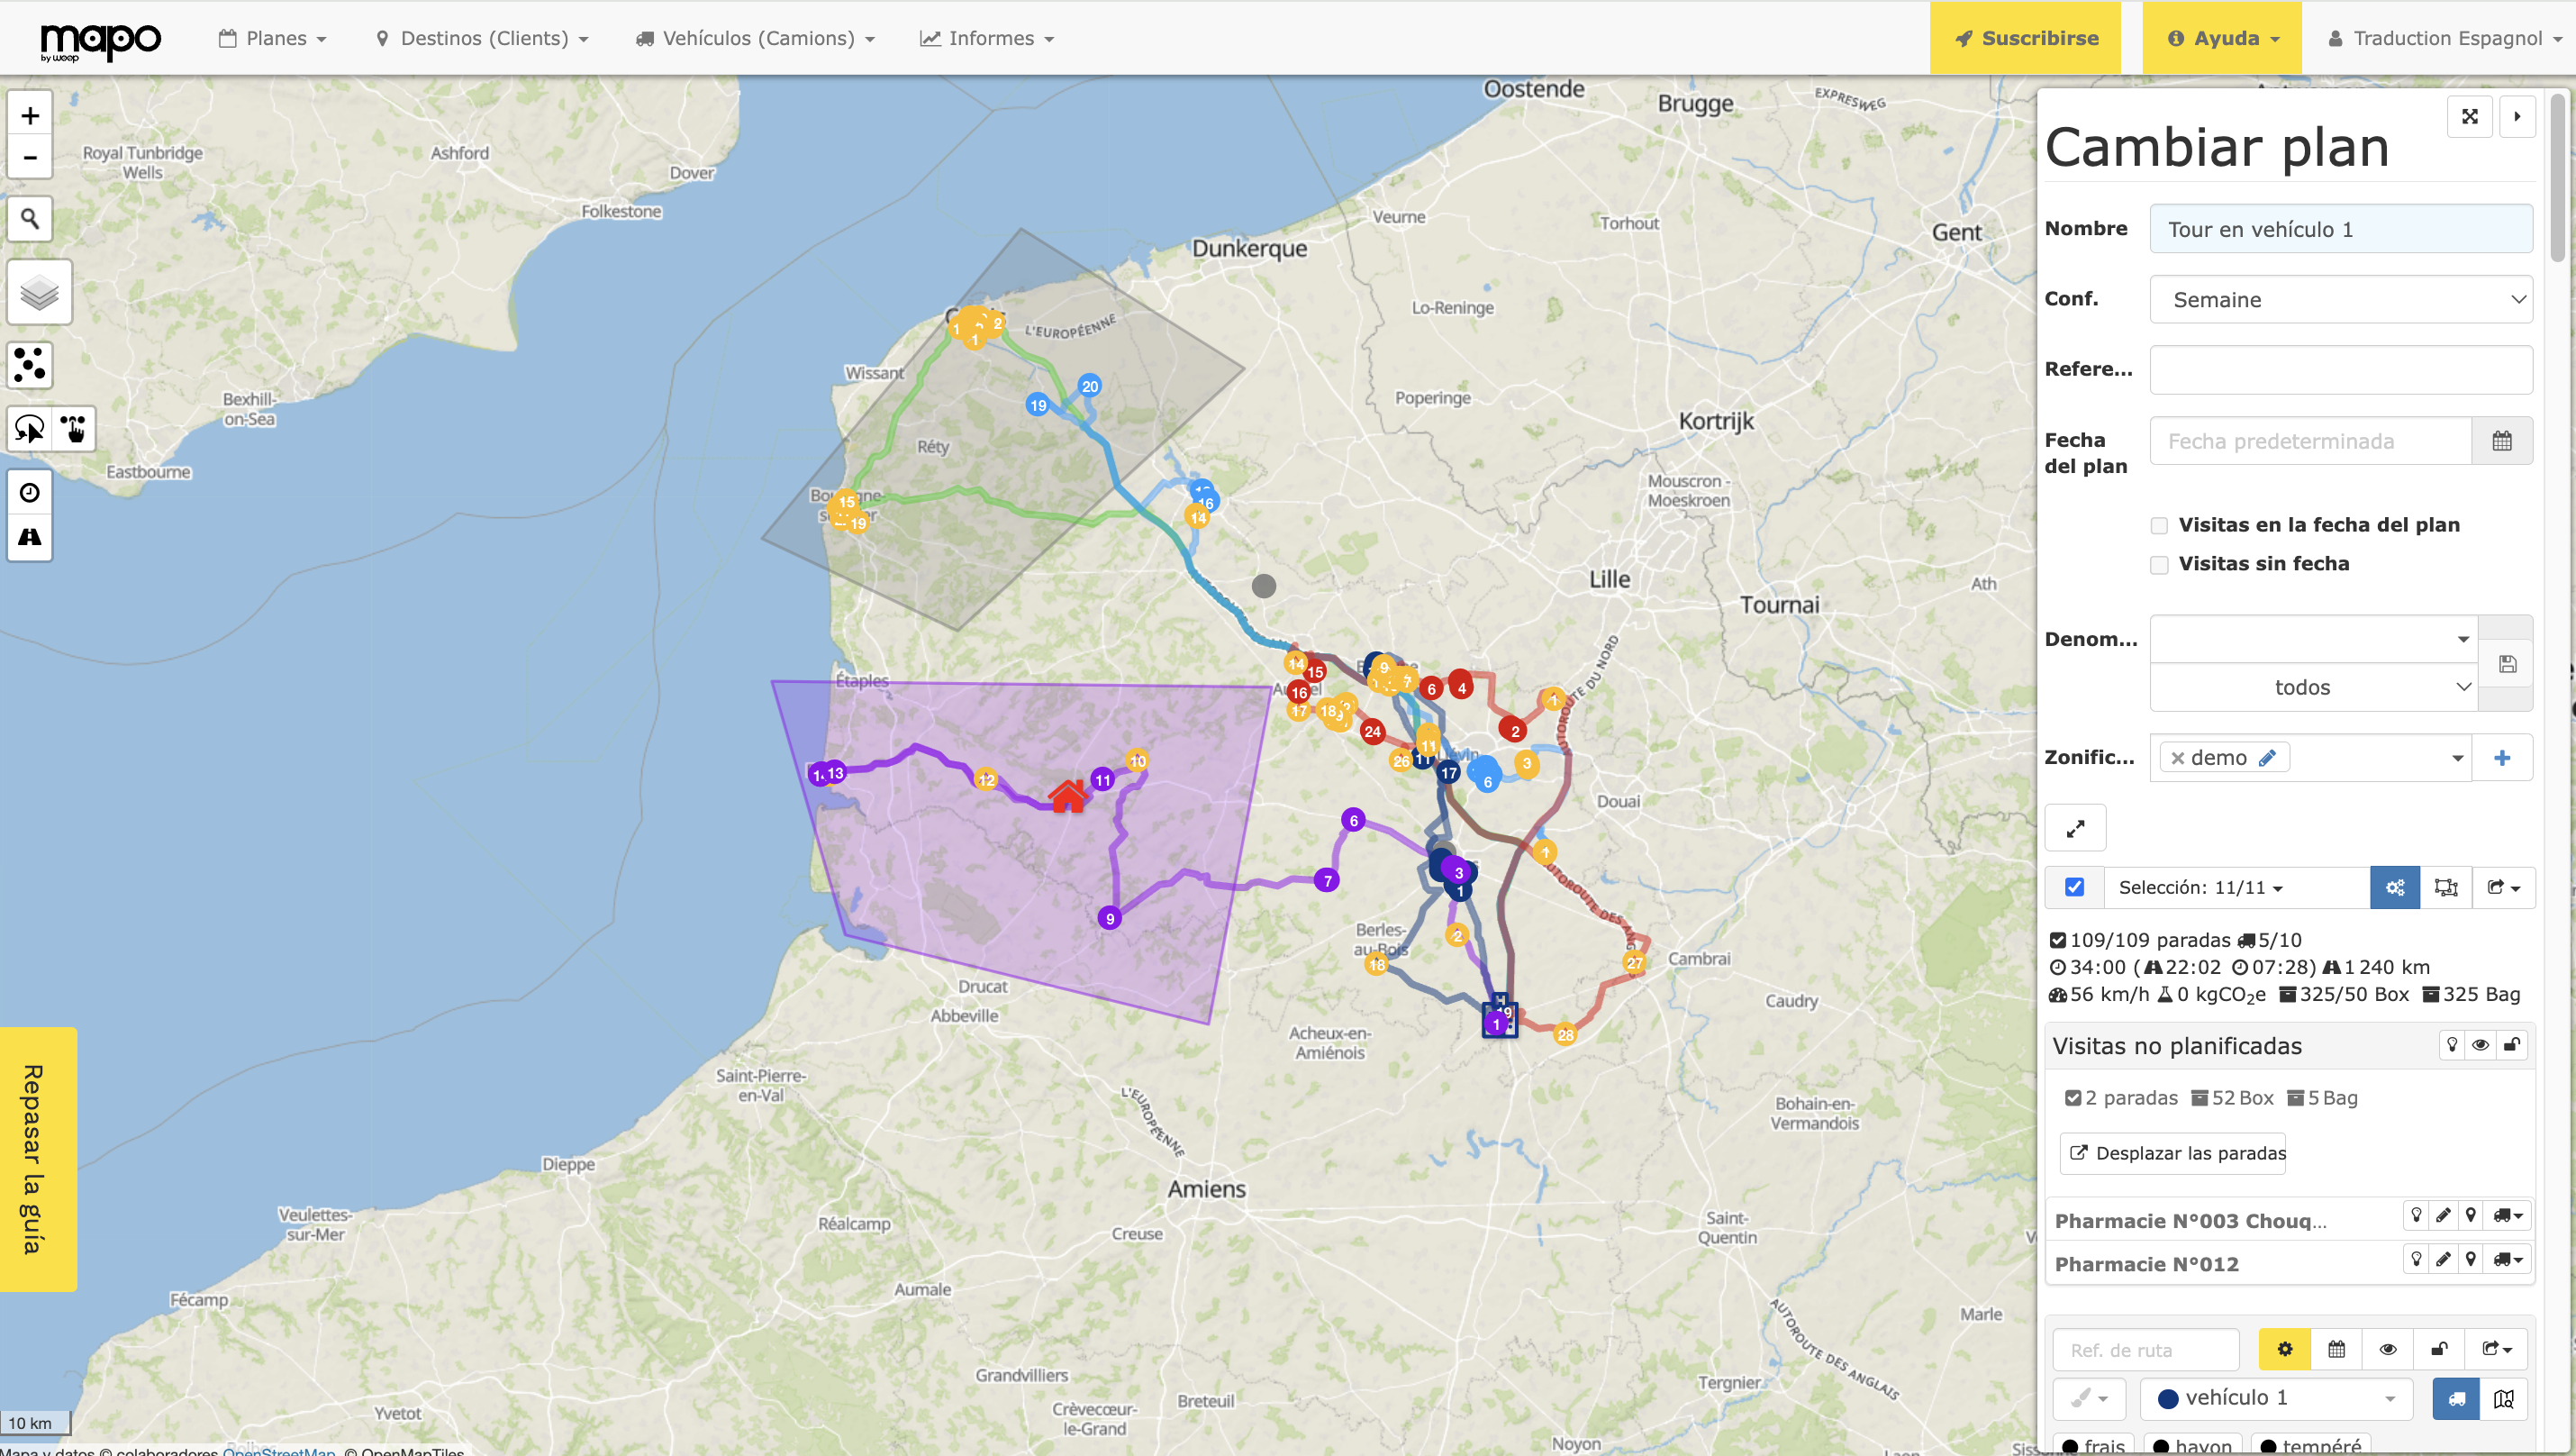Activate the multi-point hand selection tool
2576x1456 pixels.
(73, 429)
